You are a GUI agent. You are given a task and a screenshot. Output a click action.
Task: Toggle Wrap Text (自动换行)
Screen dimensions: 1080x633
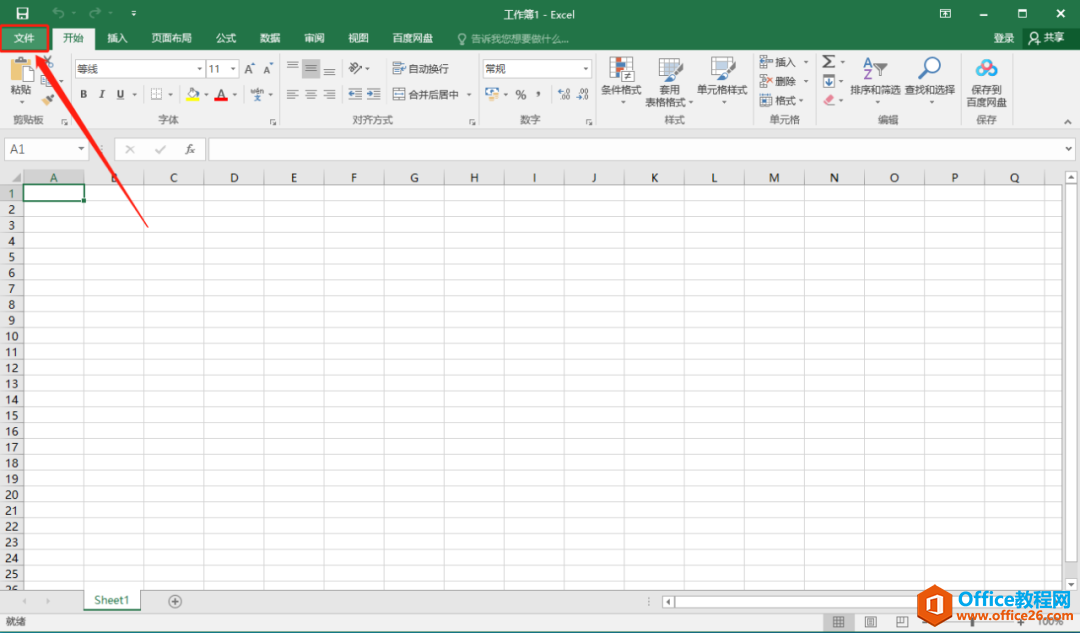coord(420,68)
